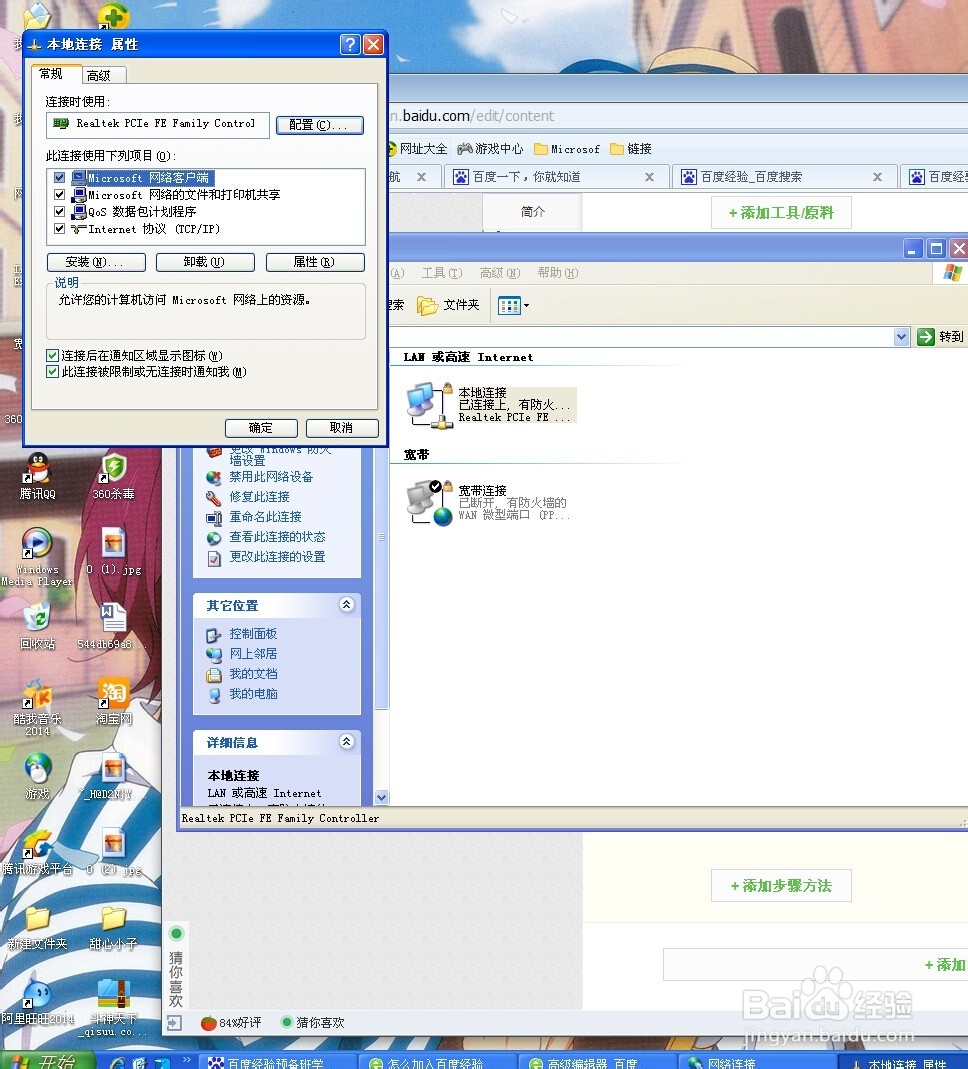The image size is (968, 1069).
Task: Toggle 此连接被限制或无连接时通知我 checkbox
Action: click(x=52, y=372)
